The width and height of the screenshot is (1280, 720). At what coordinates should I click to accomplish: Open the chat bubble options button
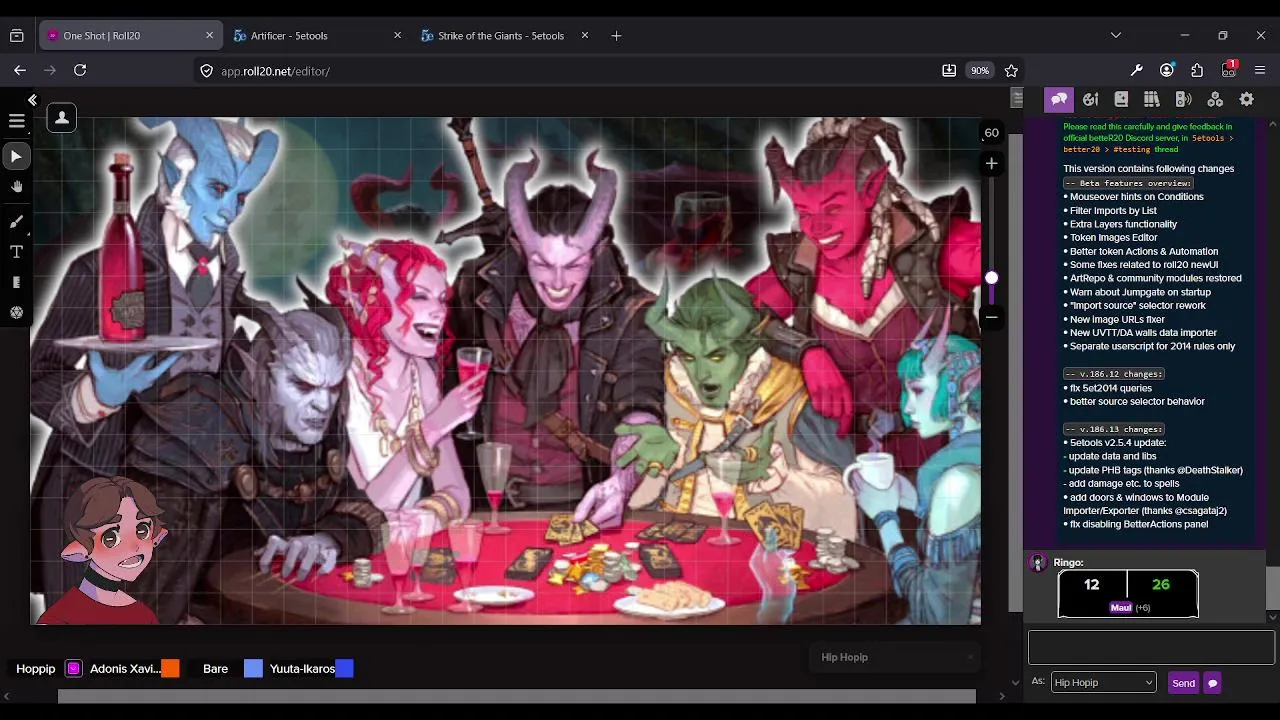click(1212, 683)
